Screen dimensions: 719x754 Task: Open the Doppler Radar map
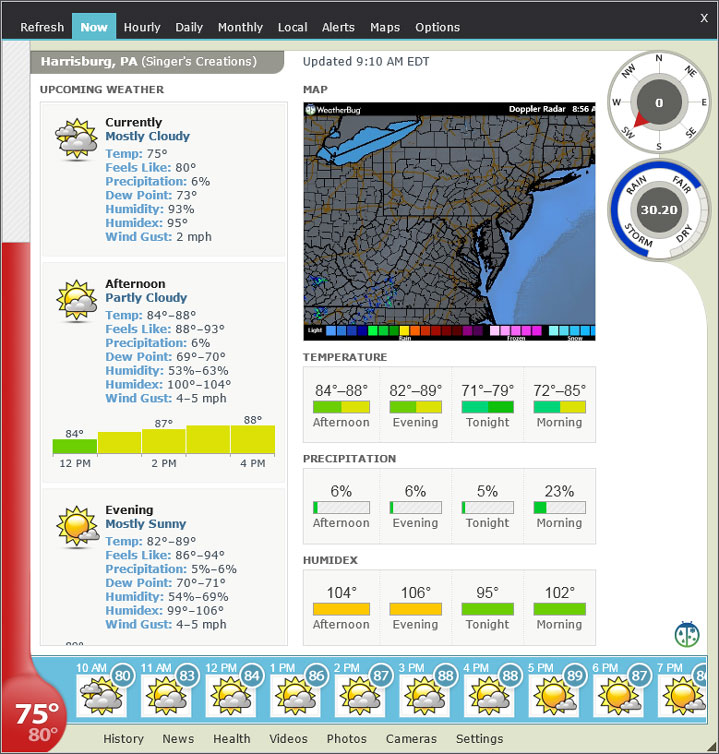pos(449,221)
